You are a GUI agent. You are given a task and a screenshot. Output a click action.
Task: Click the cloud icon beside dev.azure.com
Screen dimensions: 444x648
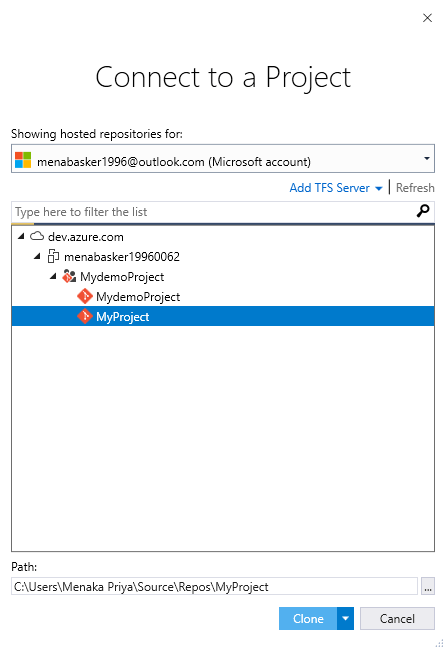click(x=37, y=236)
